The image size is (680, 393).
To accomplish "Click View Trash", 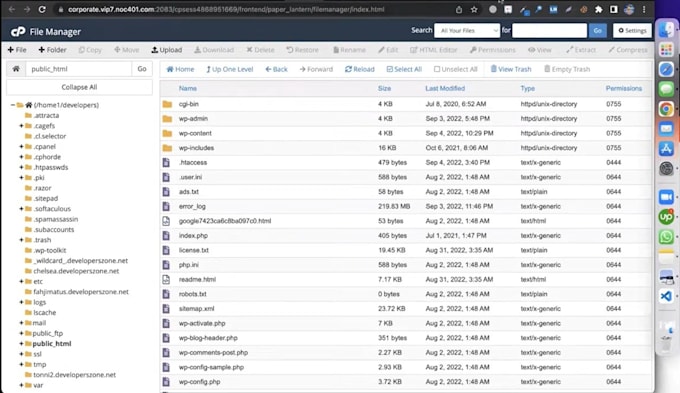I will click(x=511, y=69).
